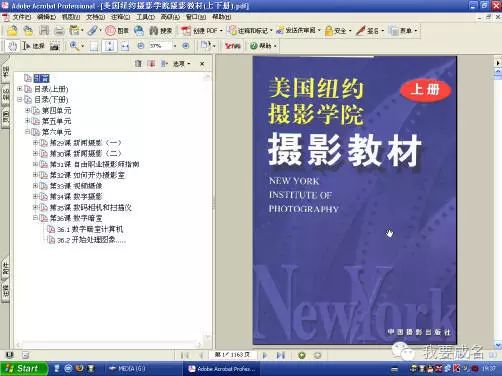Open the Security padlock menu
Image resolution: width=502 pixels, height=376 pixels.
click(338, 31)
